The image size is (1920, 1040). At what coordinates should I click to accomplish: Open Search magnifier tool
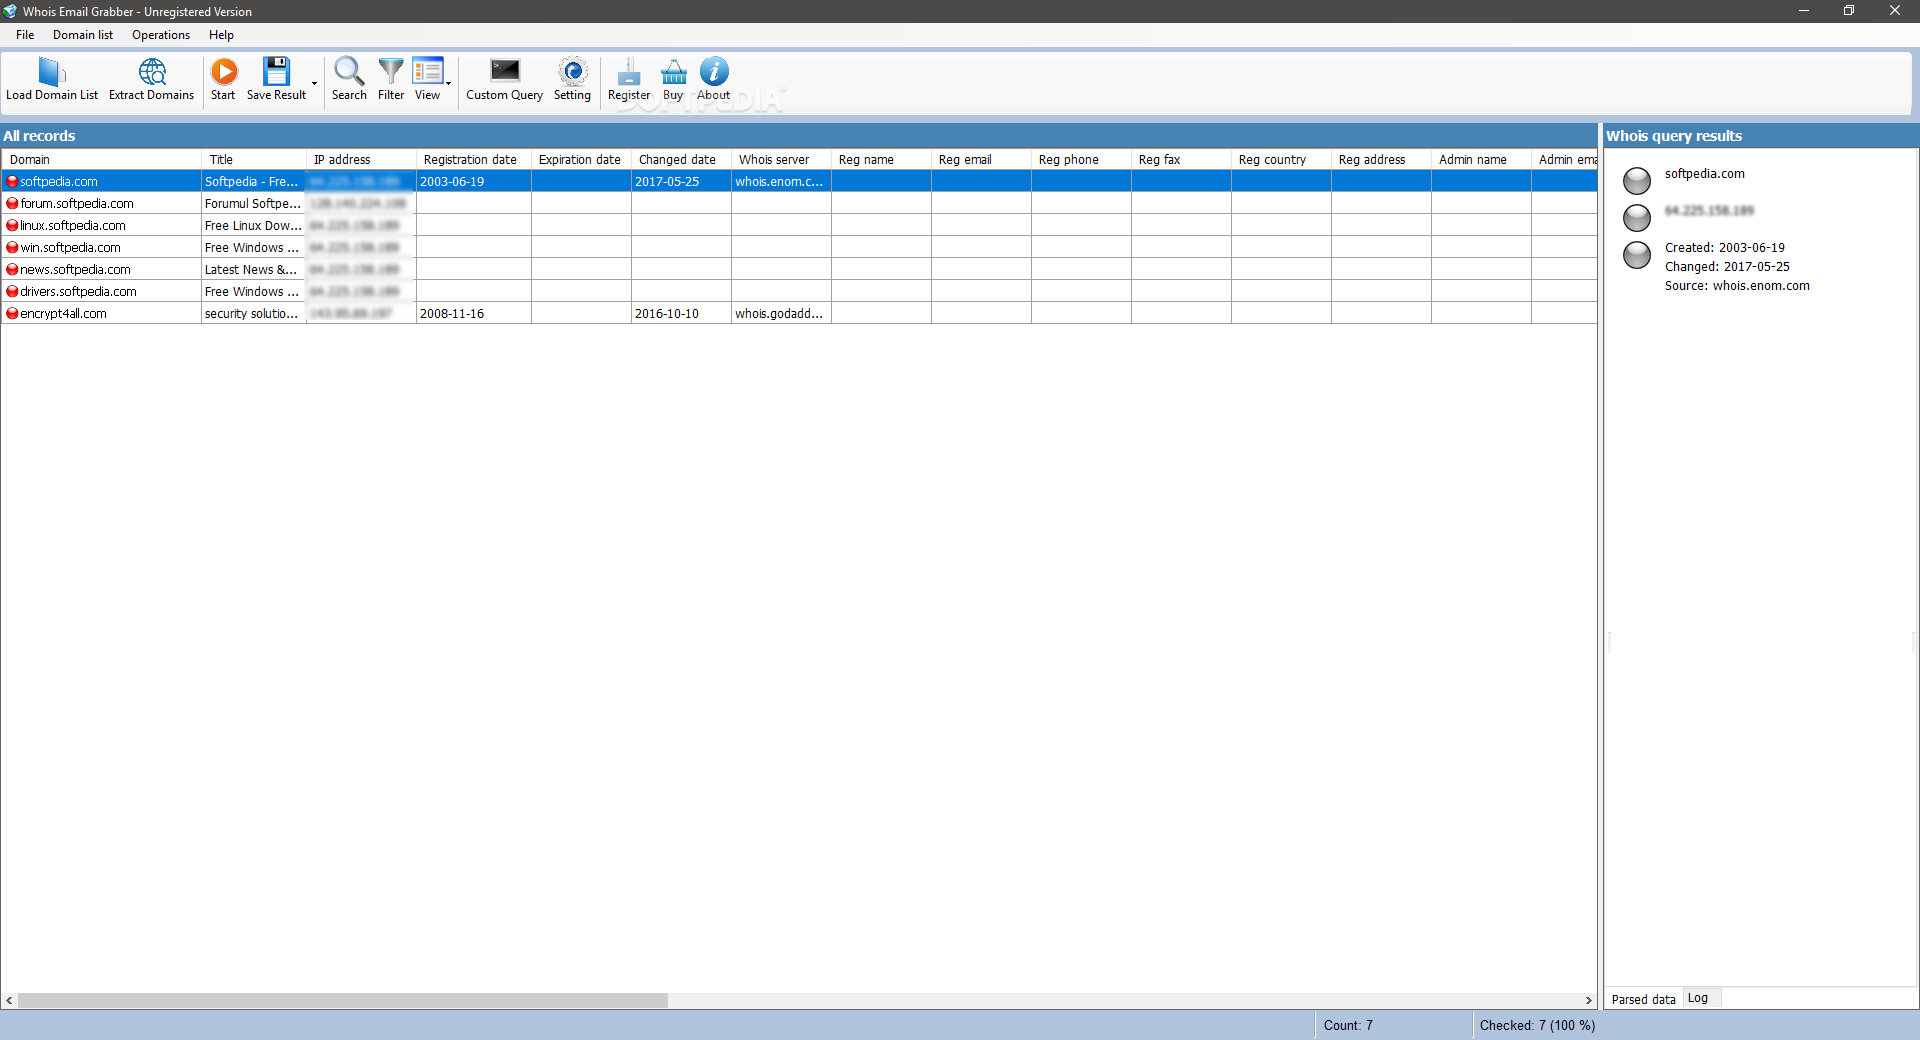click(349, 71)
